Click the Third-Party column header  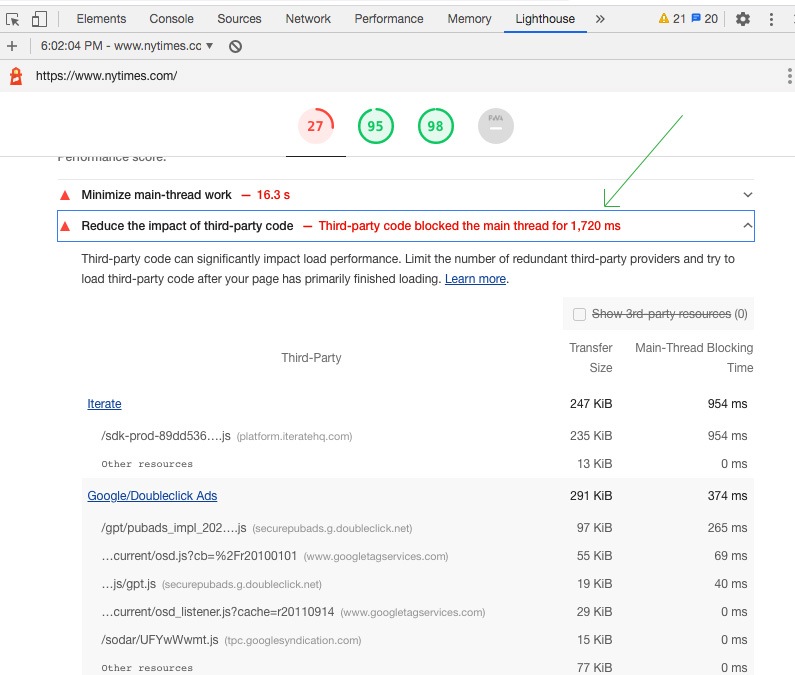(311, 358)
